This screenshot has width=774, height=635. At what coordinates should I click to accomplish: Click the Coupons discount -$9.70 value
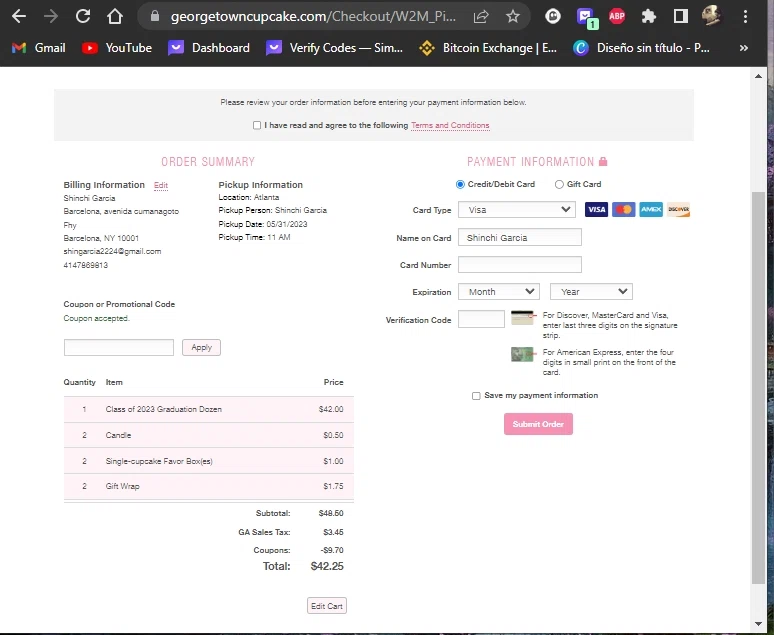click(332, 550)
